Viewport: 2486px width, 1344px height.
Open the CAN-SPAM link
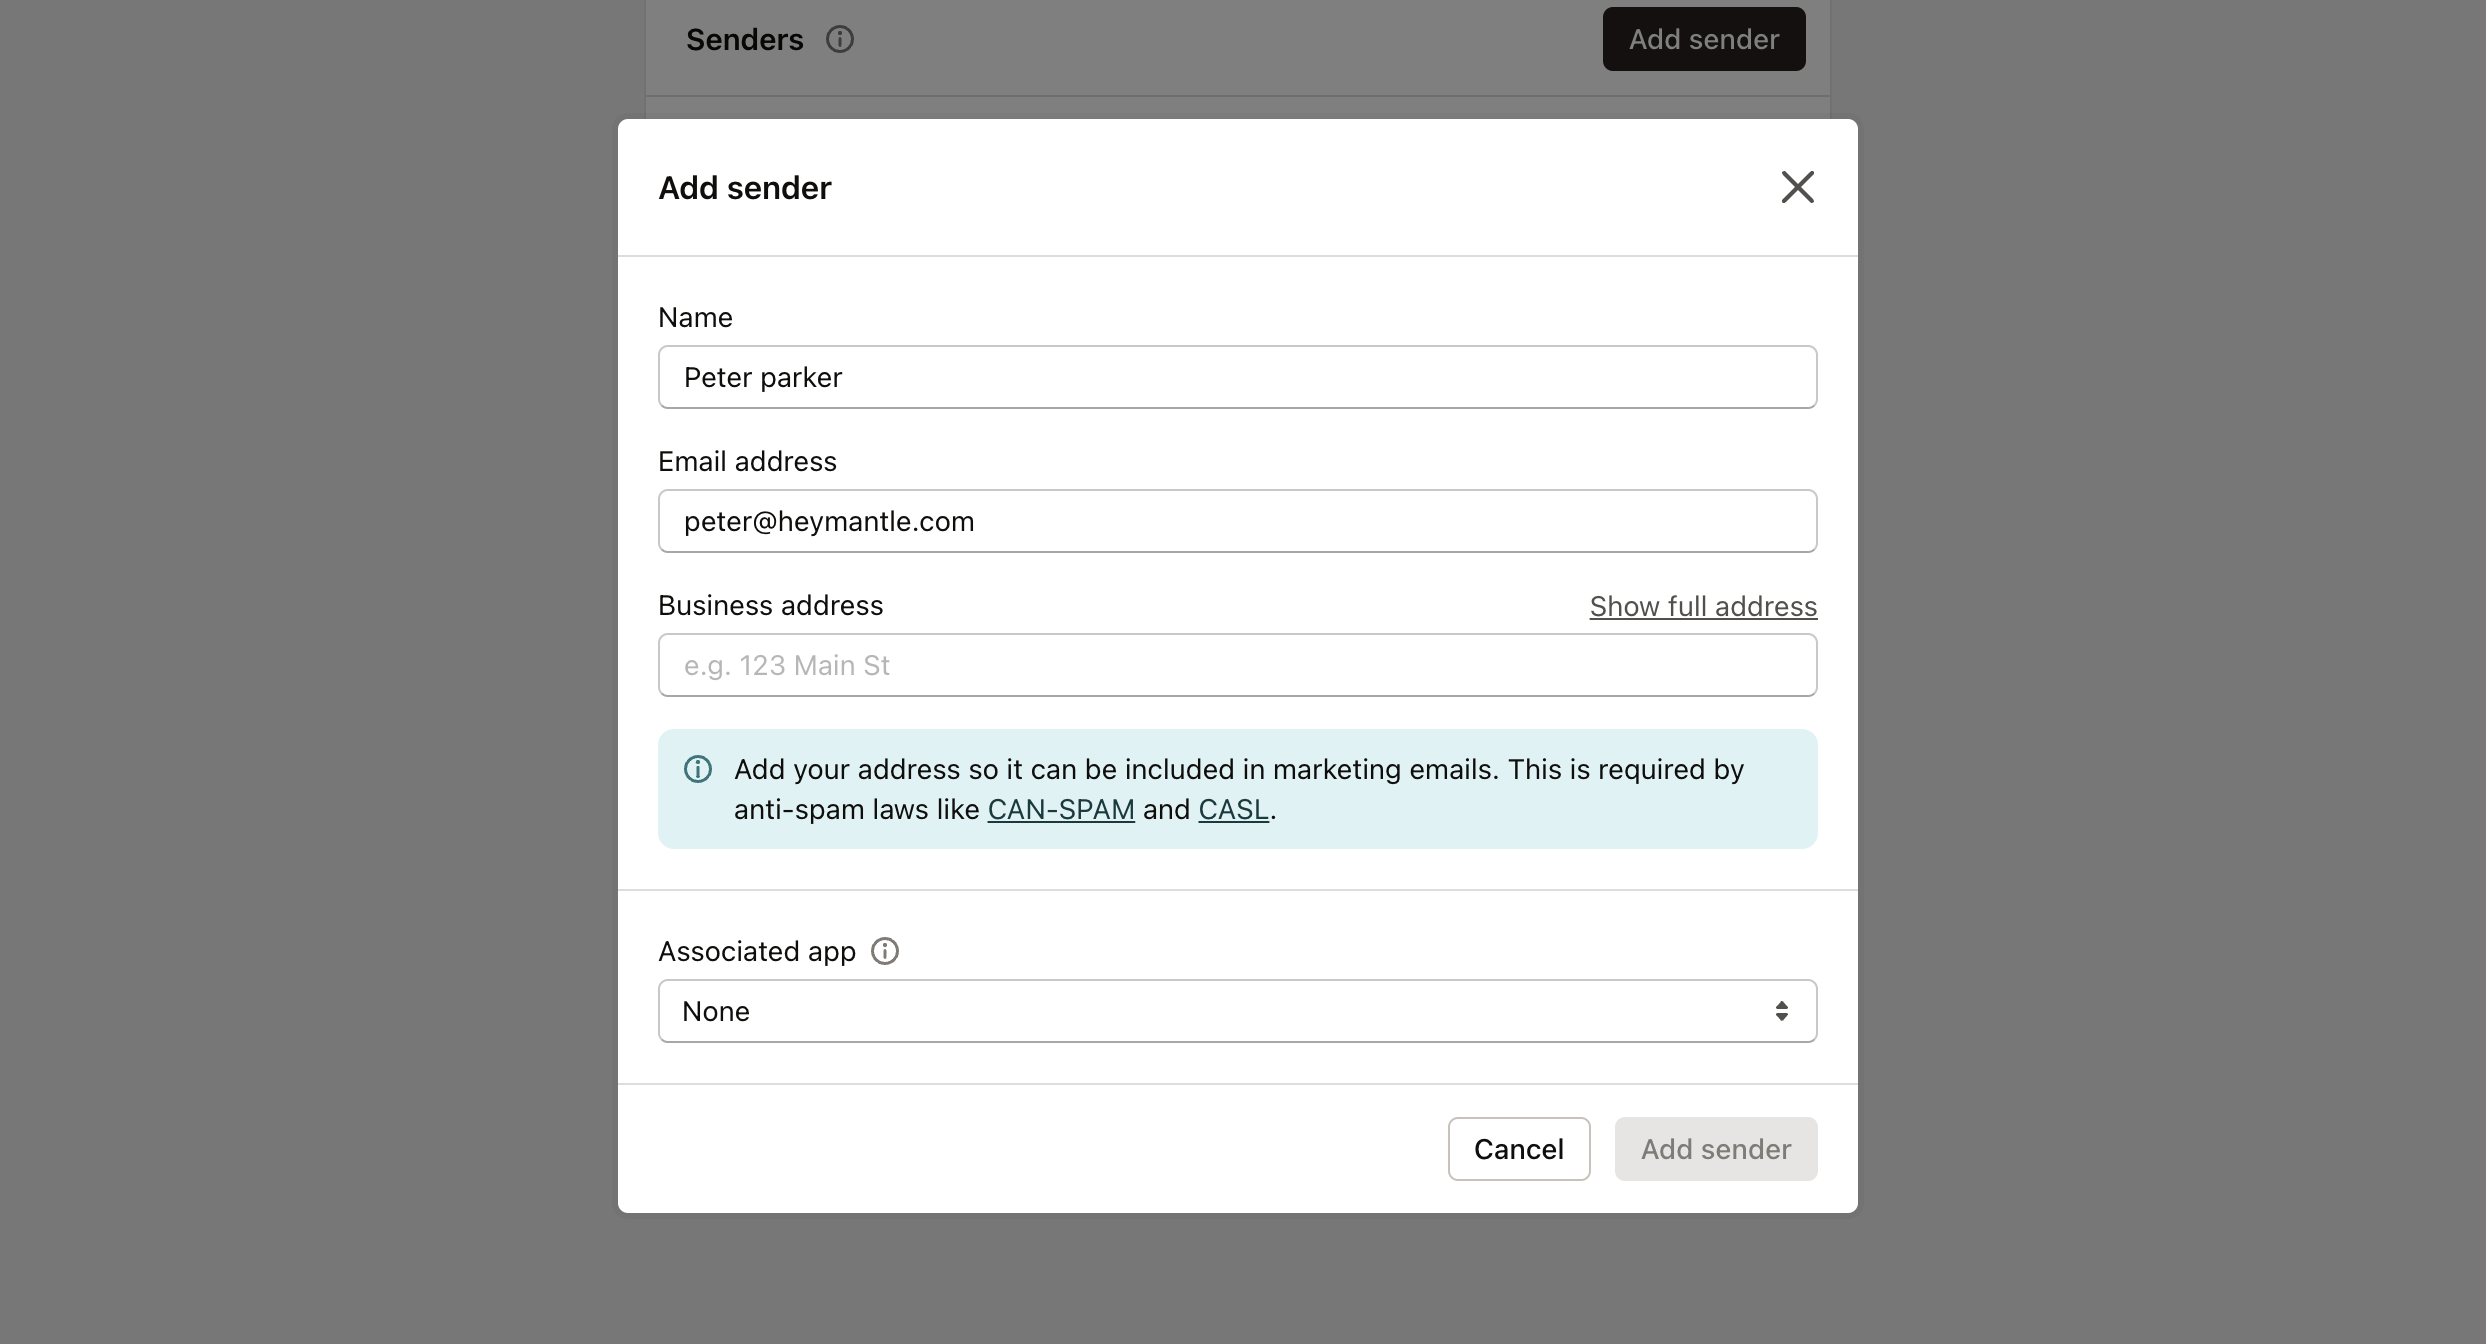point(1060,809)
